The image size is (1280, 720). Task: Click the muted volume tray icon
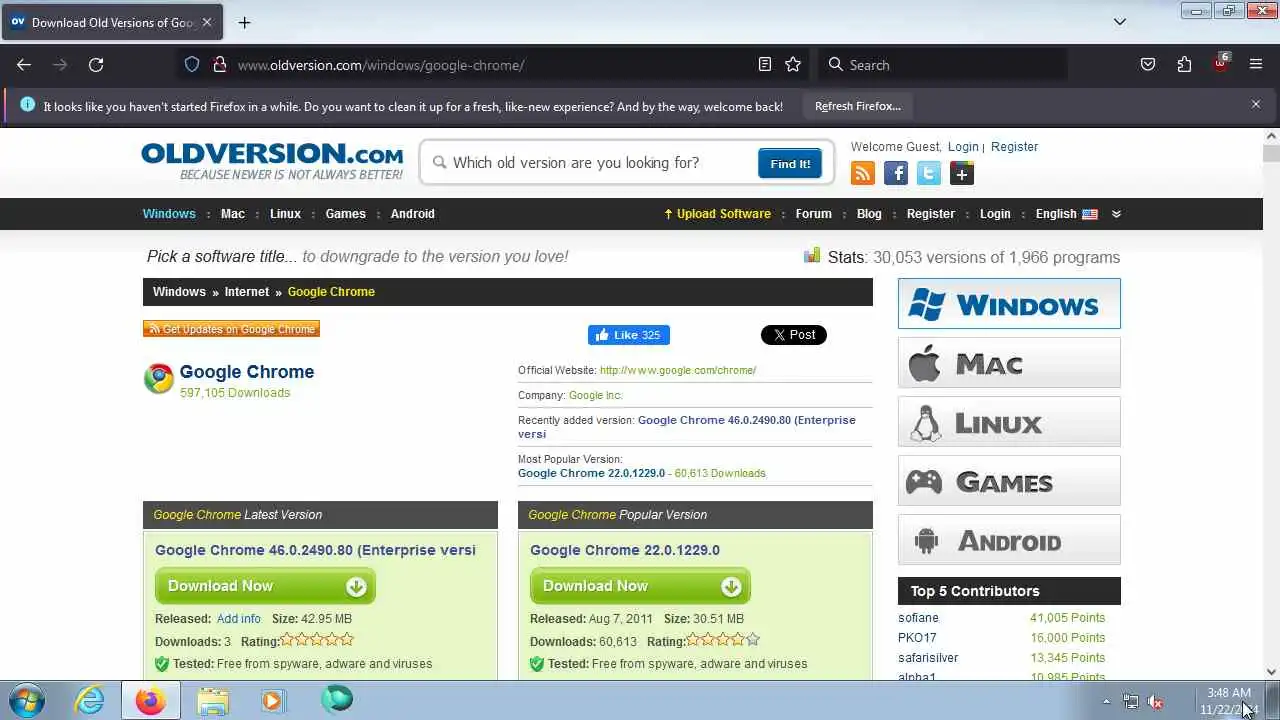[1155, 702]
